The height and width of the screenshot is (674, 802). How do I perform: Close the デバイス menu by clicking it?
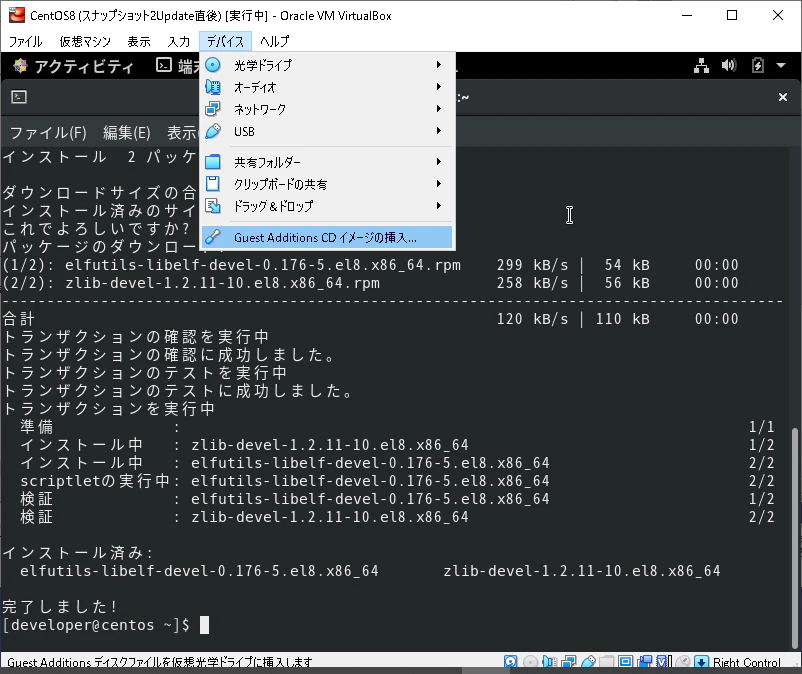tap(225, 41)
